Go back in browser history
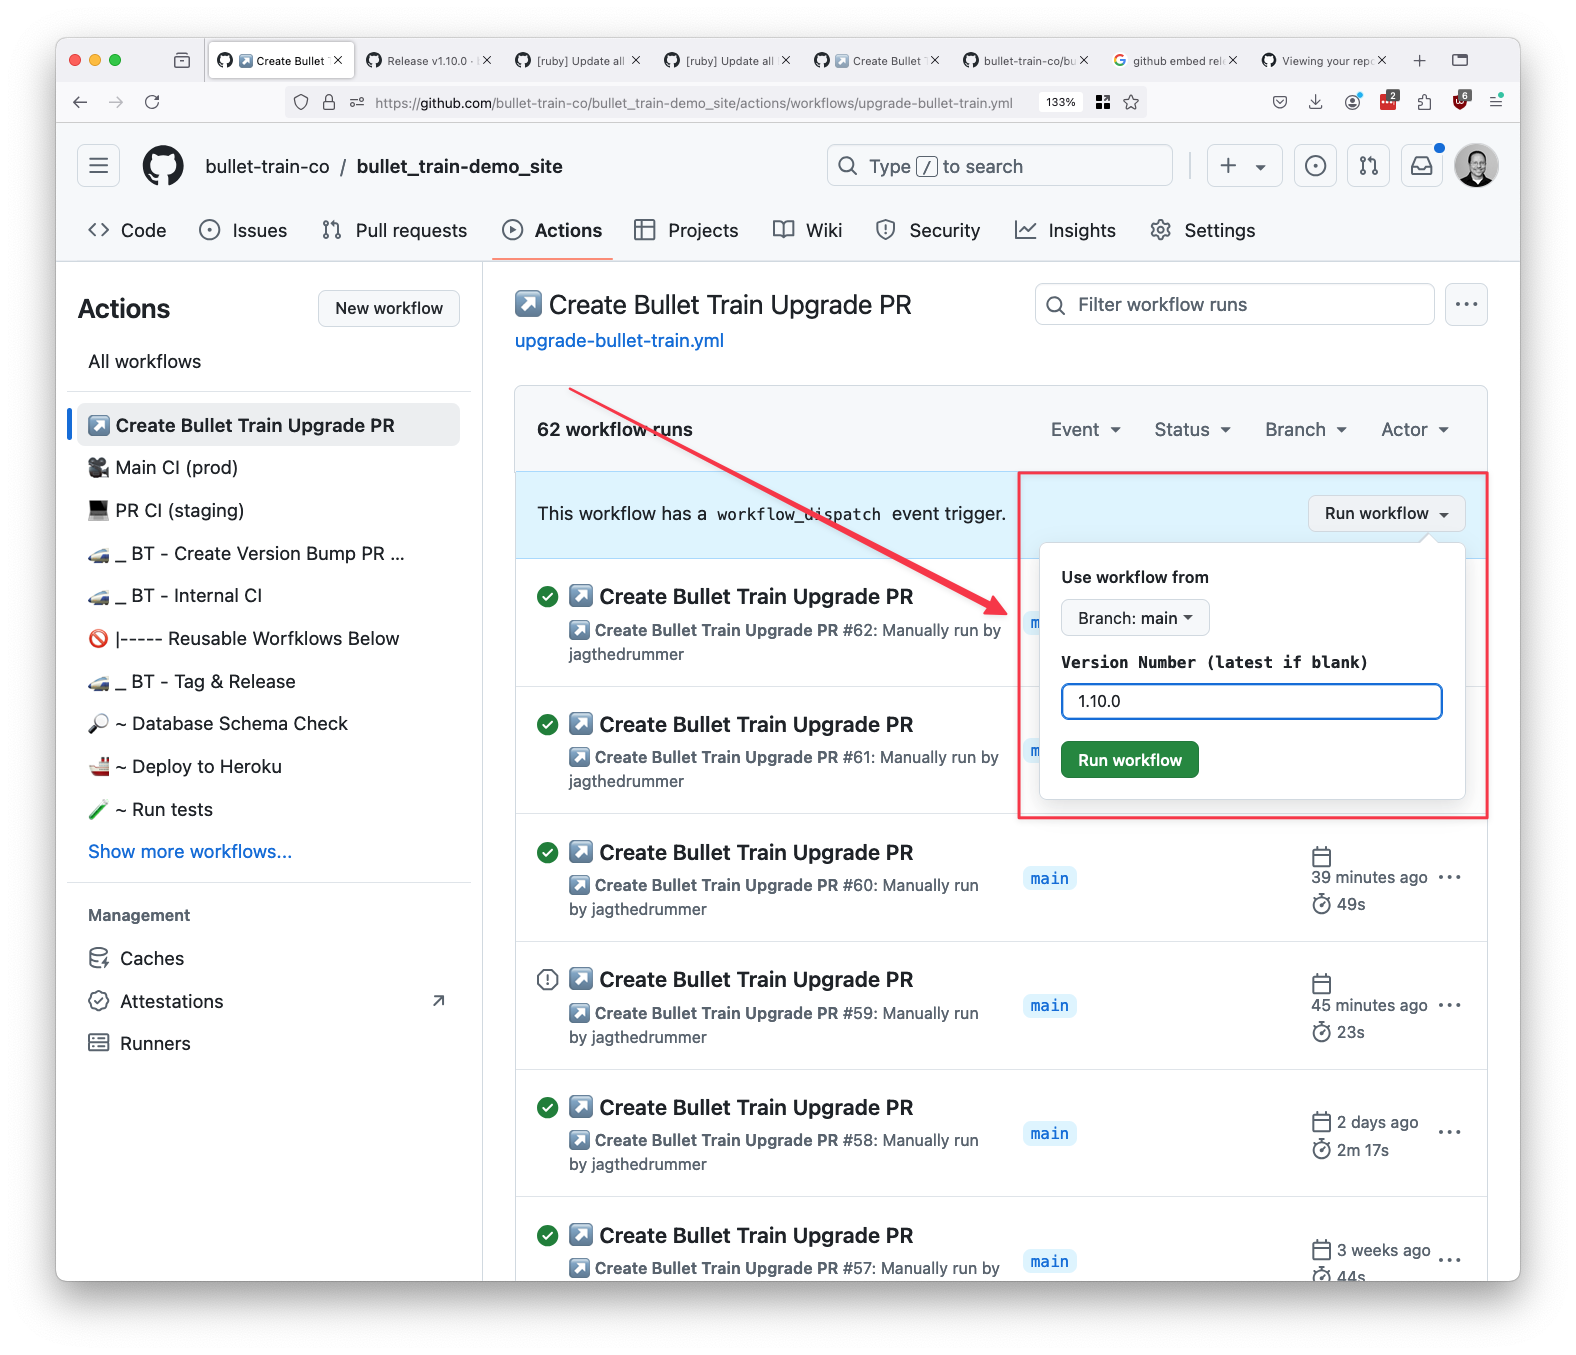Viewport: 1576px width, 1355px height. click(80, 102)
